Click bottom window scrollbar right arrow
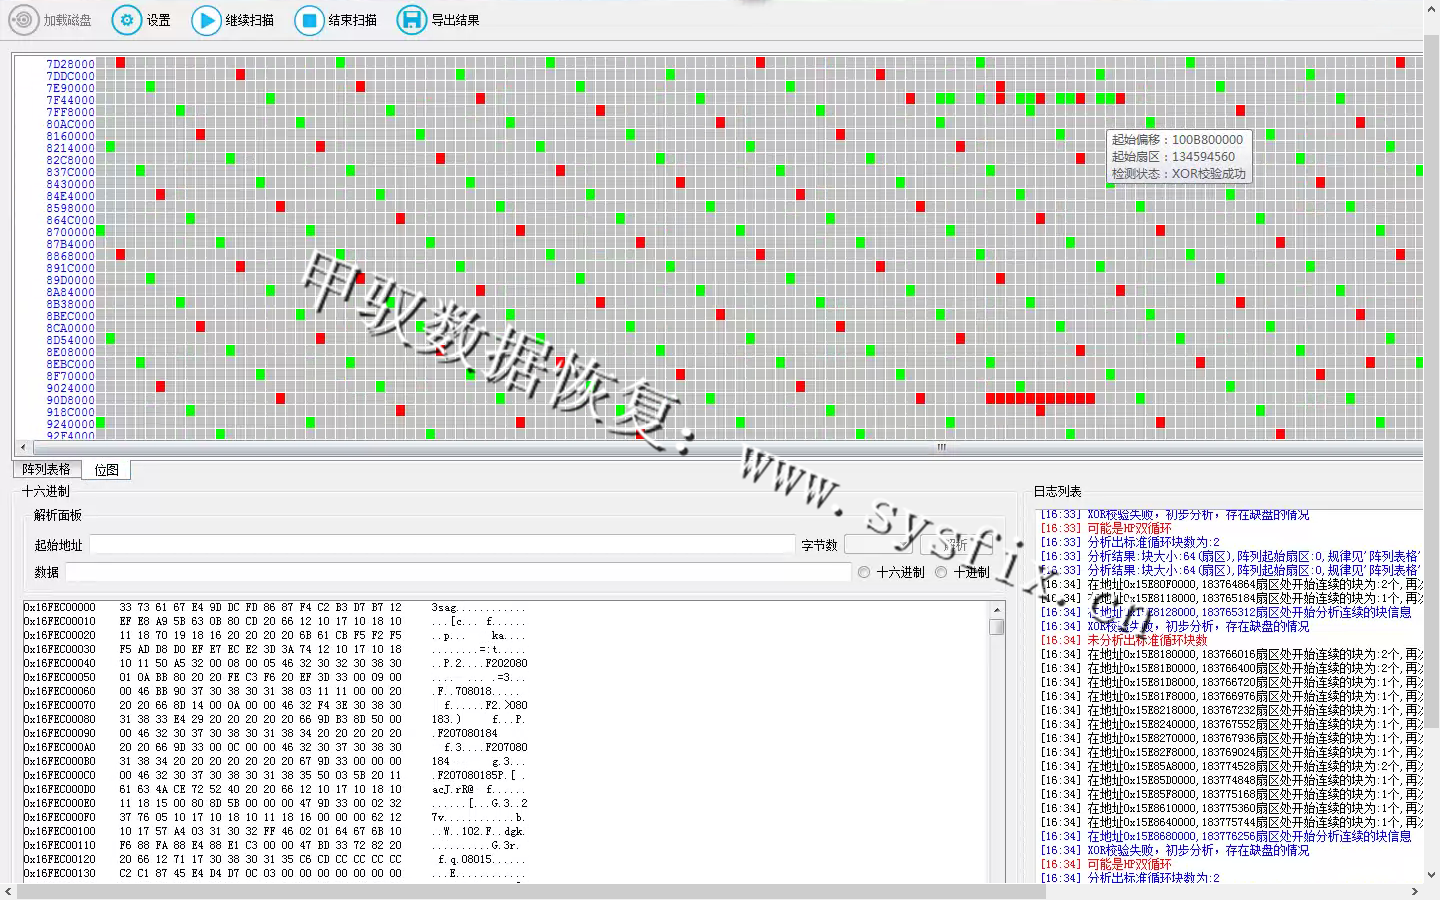The image size is (1440, 900). 1414,891
